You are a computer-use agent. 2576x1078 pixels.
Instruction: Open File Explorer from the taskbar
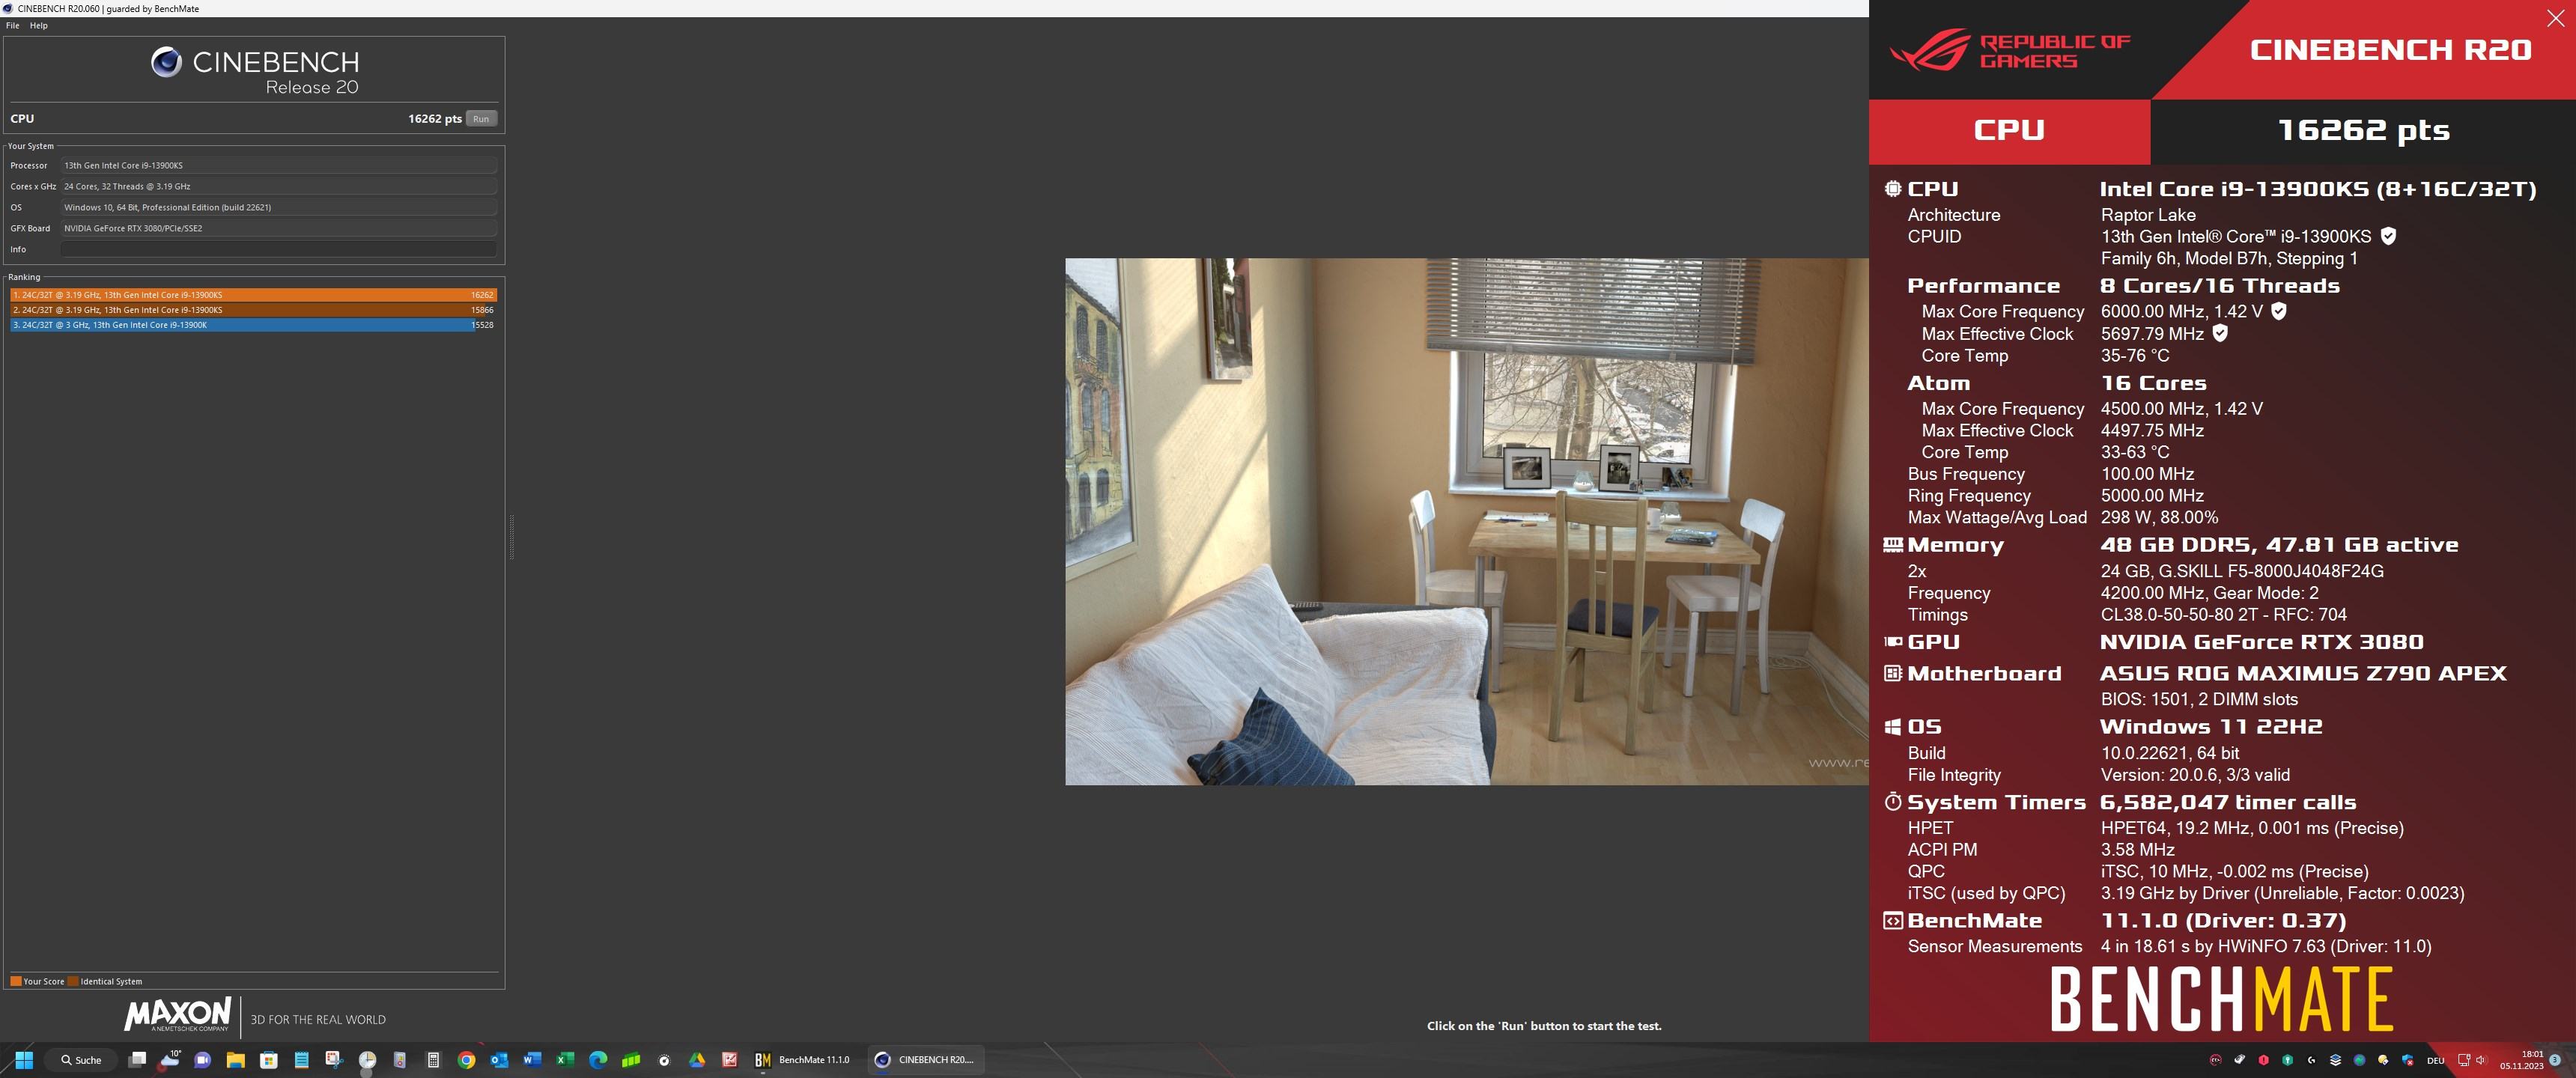tap(235, 1060)
